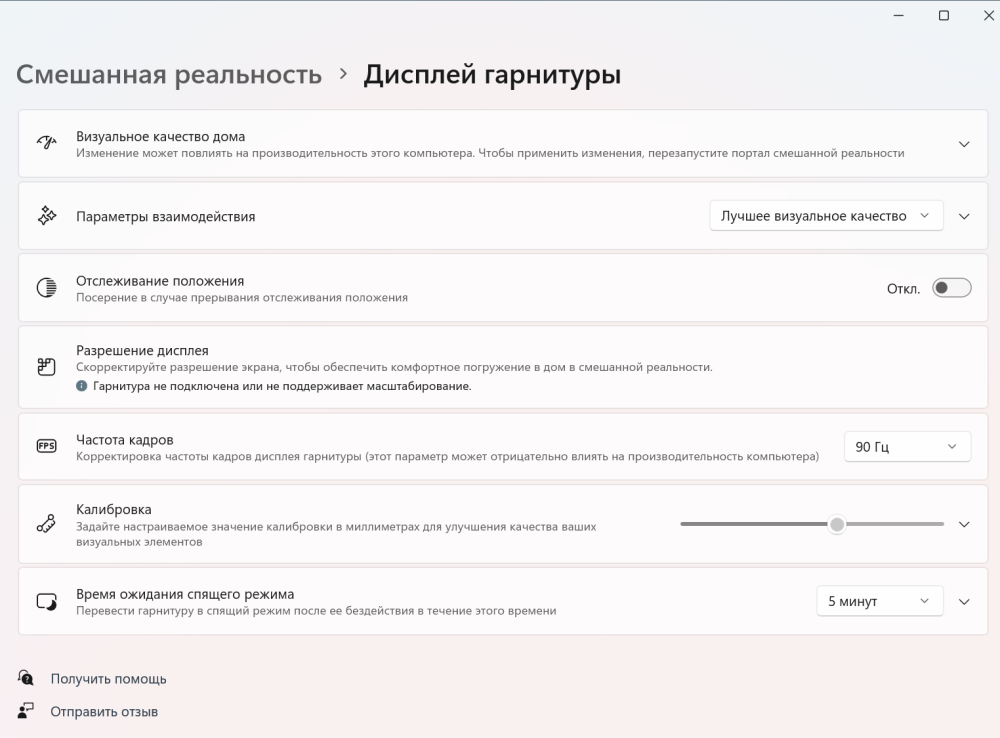The image size is (1000, 738).
Task: Open the 5 минут sleep timeout dropdown
Action: click(879, 601)
